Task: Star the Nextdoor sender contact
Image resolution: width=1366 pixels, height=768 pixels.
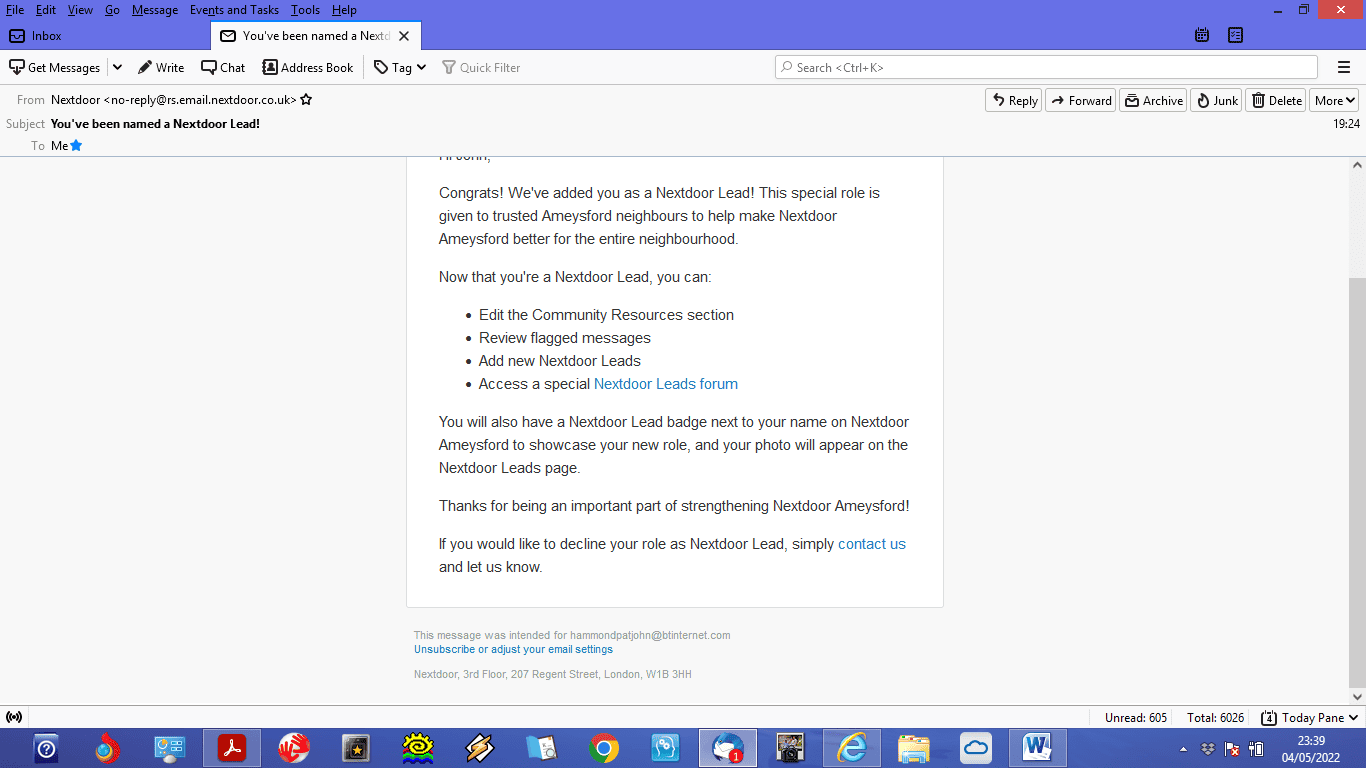Action: coord(306,100)
